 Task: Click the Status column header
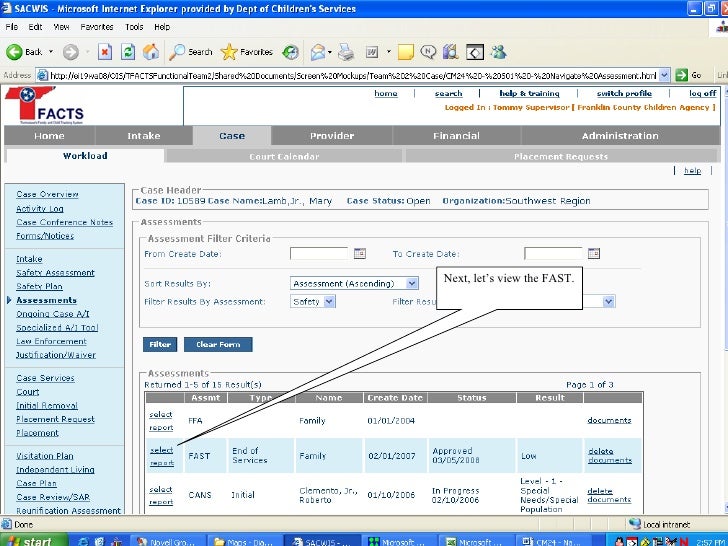click(x=472, y=398)
